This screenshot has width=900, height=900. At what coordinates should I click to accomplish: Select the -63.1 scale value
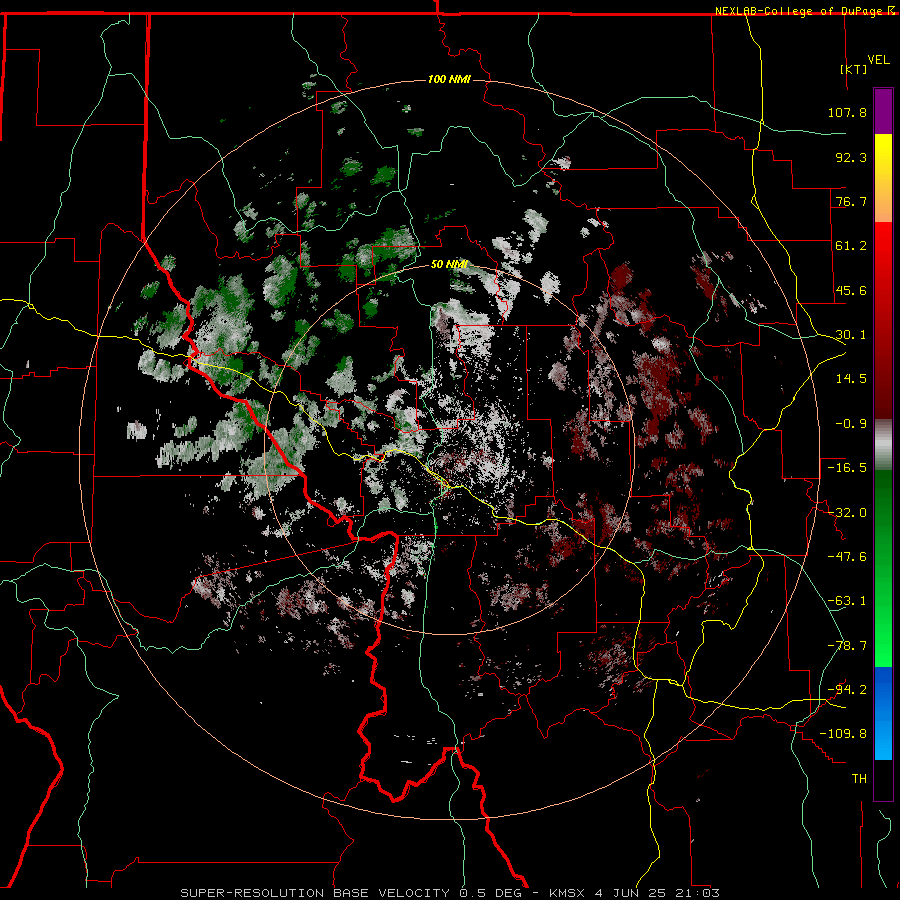pyautogui.click(x=847, y=601)
